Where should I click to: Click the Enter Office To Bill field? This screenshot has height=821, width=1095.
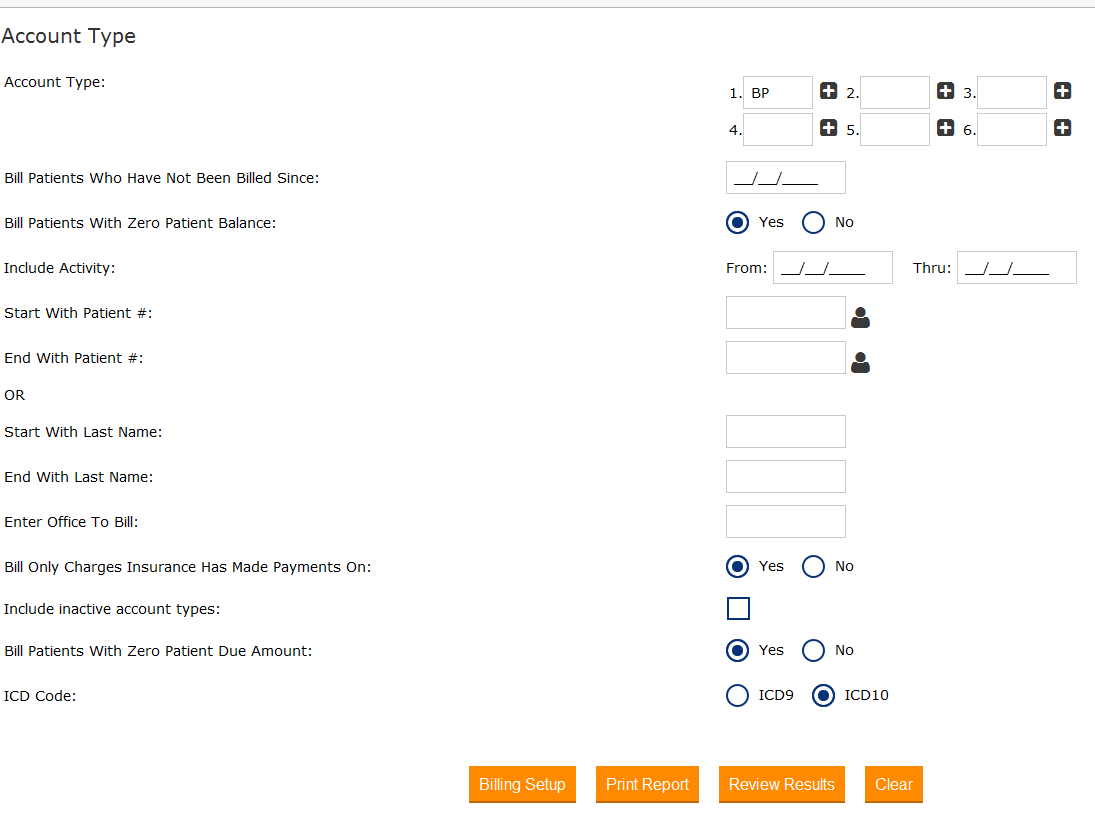tap(785, 522)
